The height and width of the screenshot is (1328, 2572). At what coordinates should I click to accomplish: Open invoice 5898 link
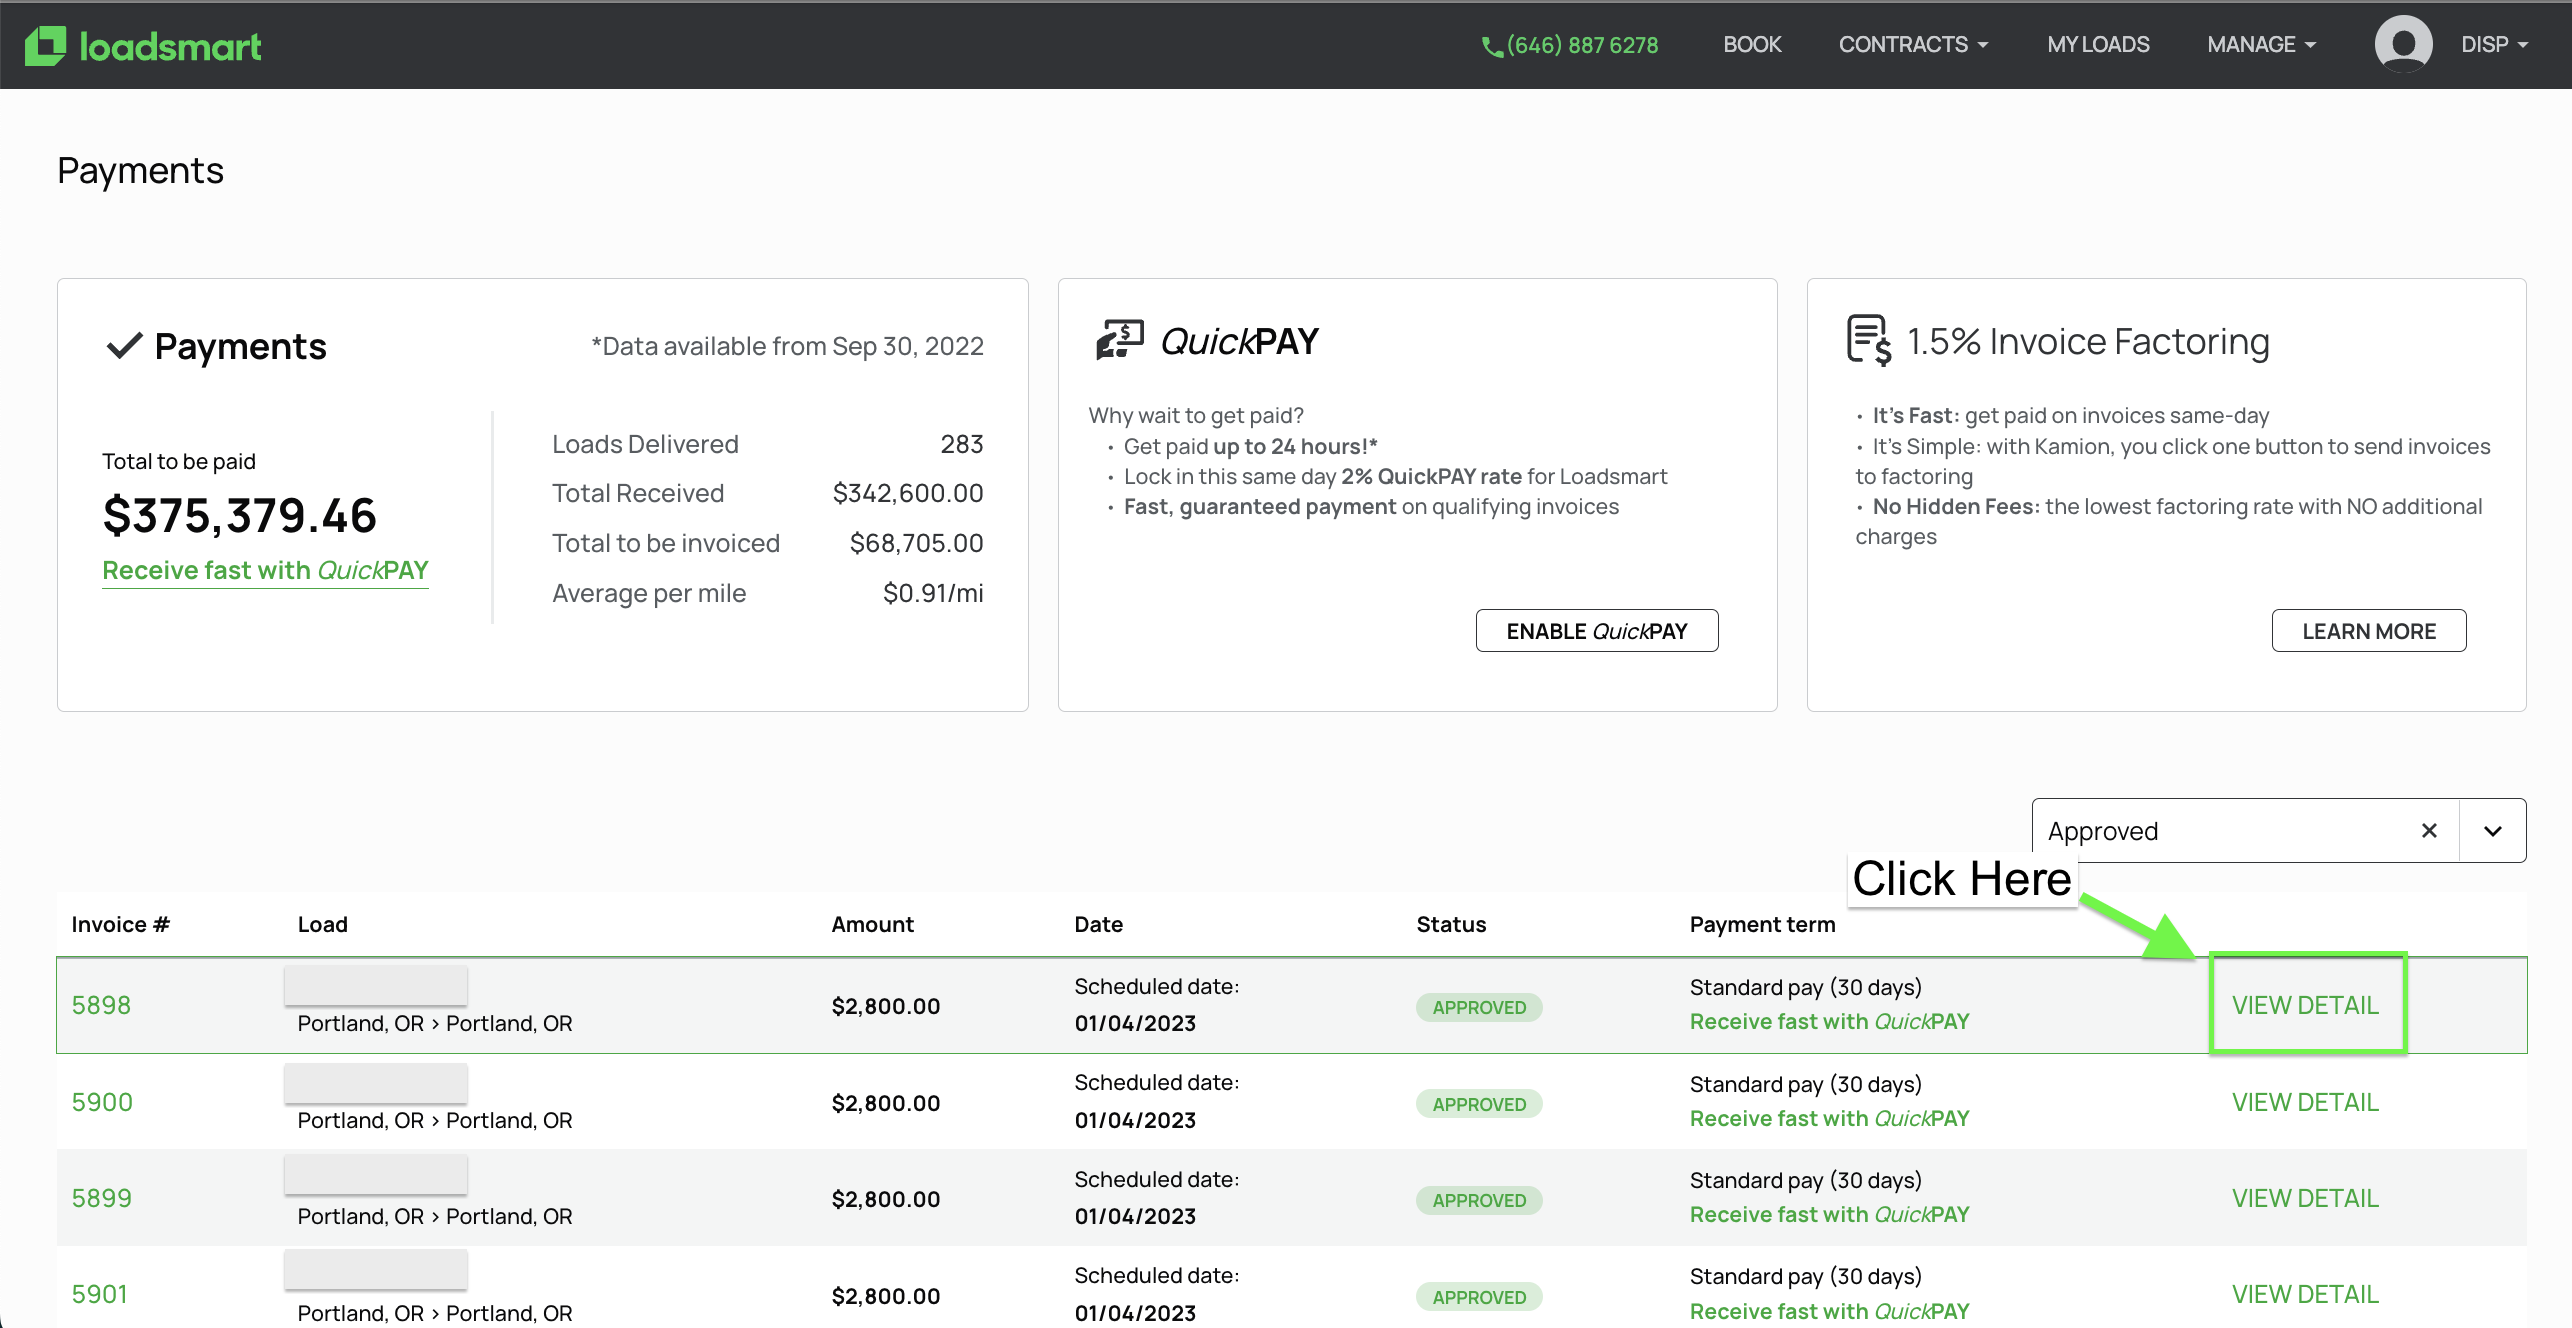click(101, 1005)
